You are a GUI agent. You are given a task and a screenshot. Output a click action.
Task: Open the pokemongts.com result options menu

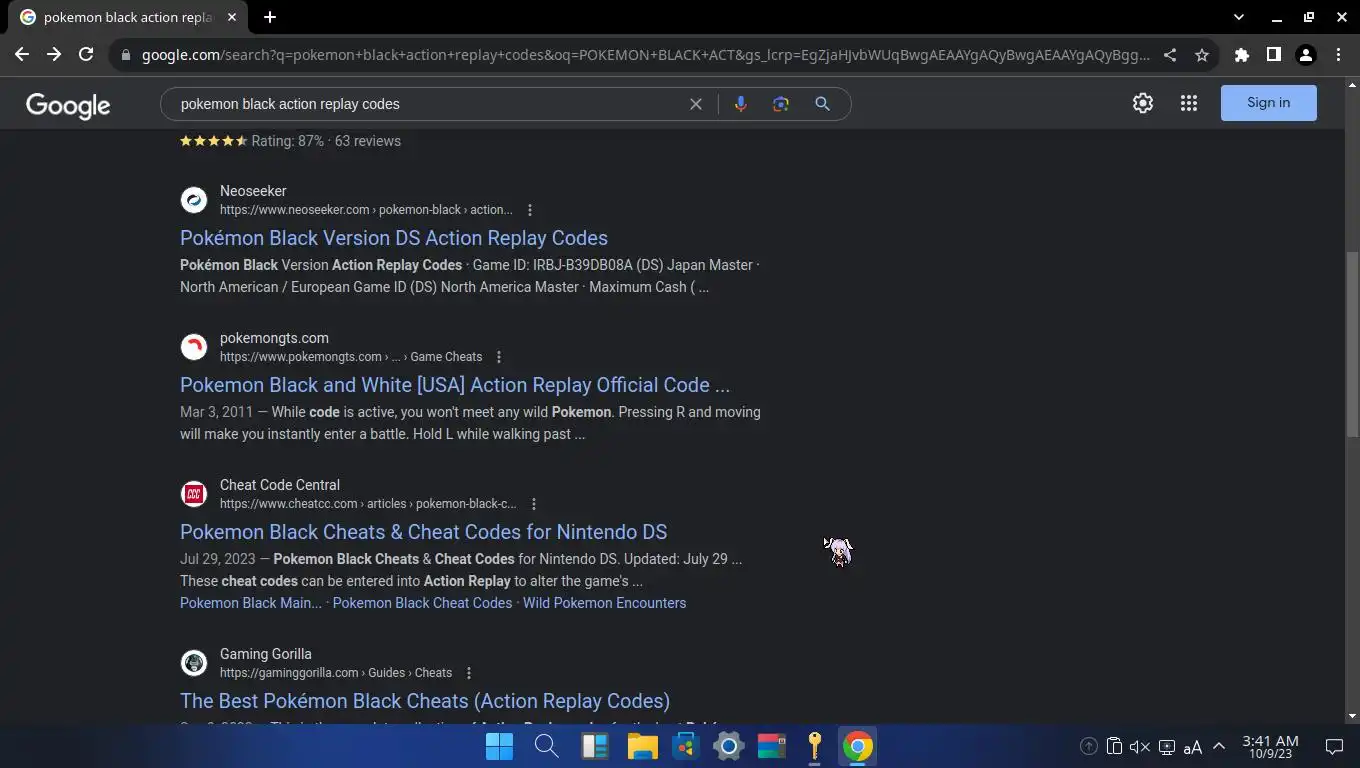tap(499, 357)
